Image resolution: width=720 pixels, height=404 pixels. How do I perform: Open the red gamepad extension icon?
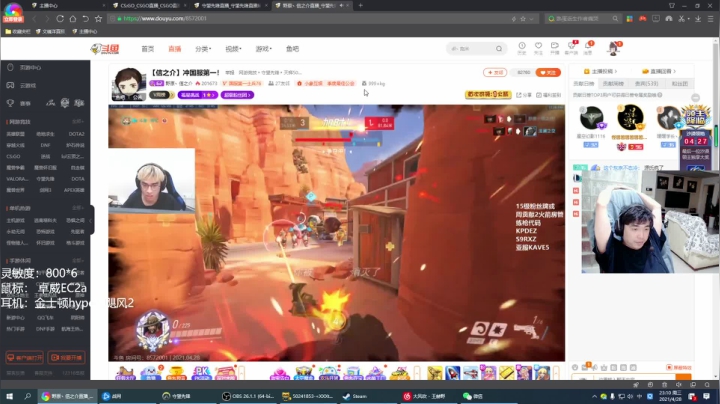[642, 19]
